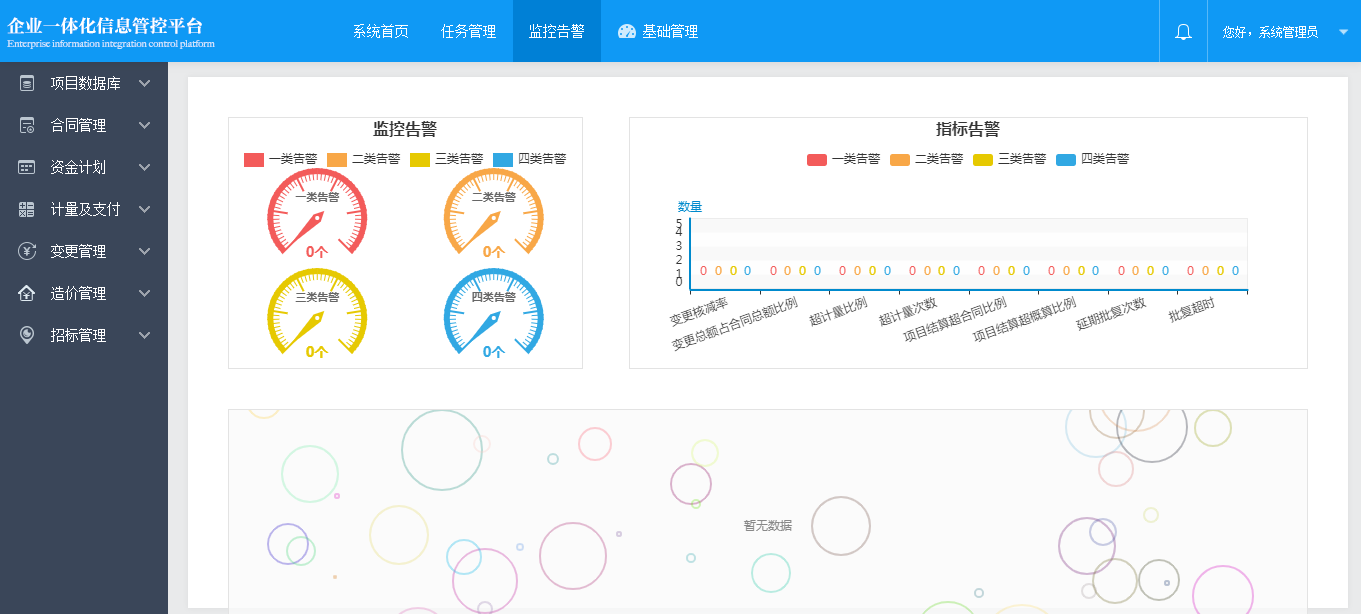Click the 延期批复次数 axis label
The width and height of the screenshot is (1361, 614).
pos(1111,314)
